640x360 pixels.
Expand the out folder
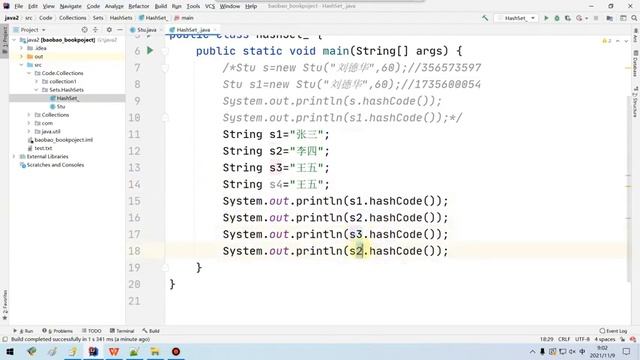point(22,56)
